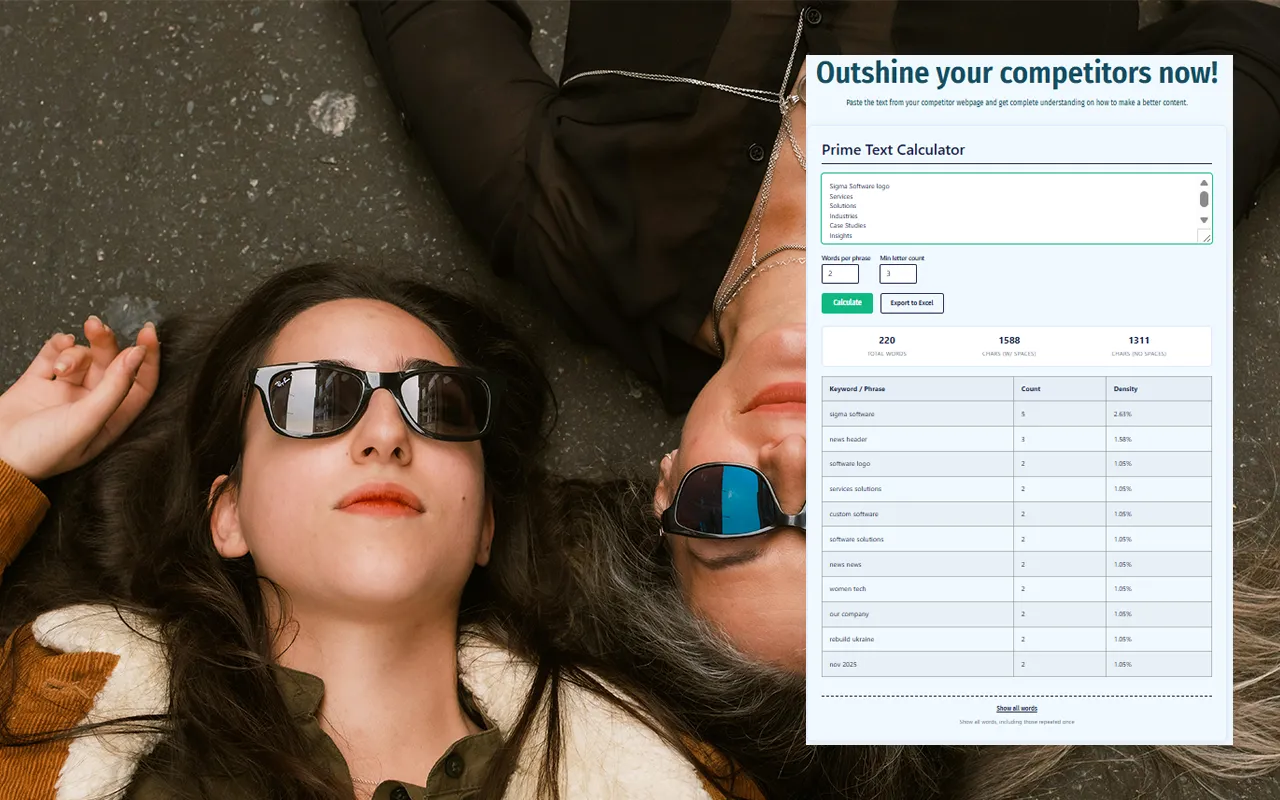
Task: Open the Show all words link
Action: click(x=1016, y=708)
